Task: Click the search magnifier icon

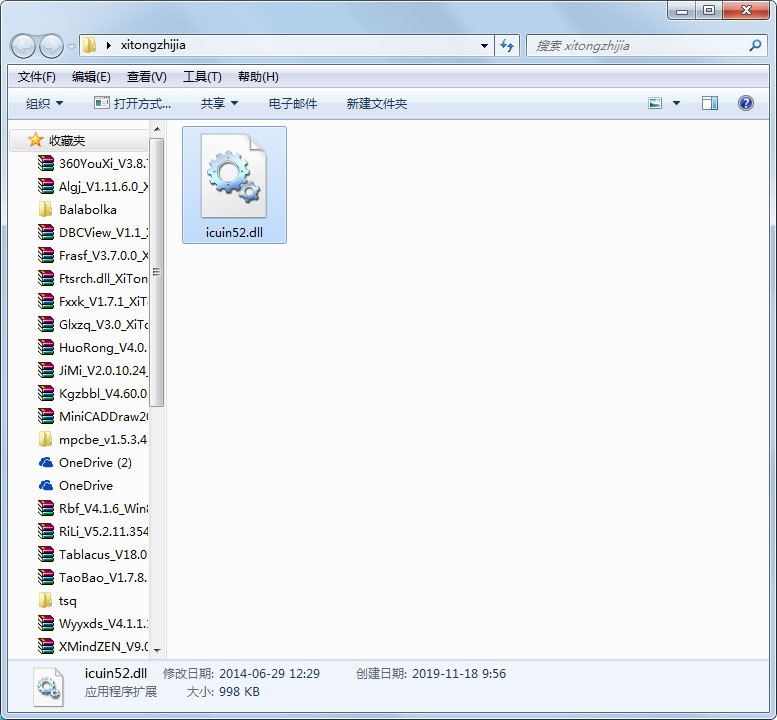Action: pyautogui.click(x=755, y=45)
